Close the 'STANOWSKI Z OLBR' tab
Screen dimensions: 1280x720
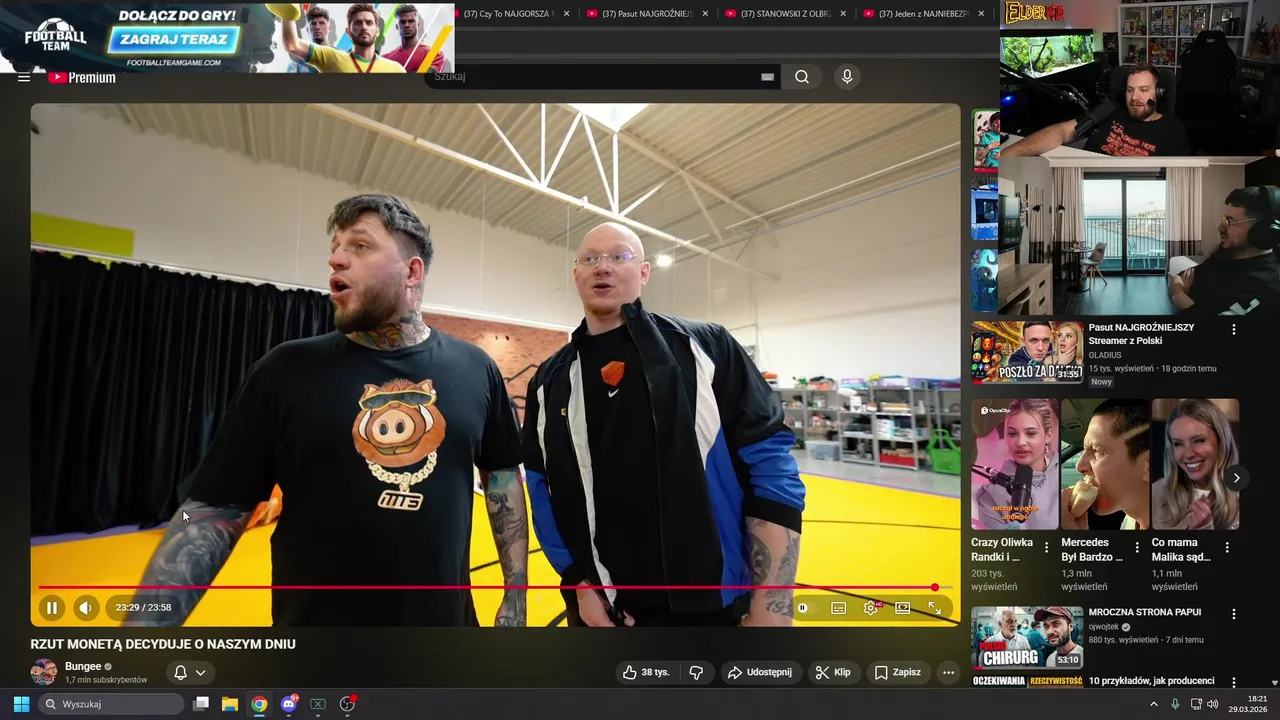pyautogui.click(x=843, y=14)
